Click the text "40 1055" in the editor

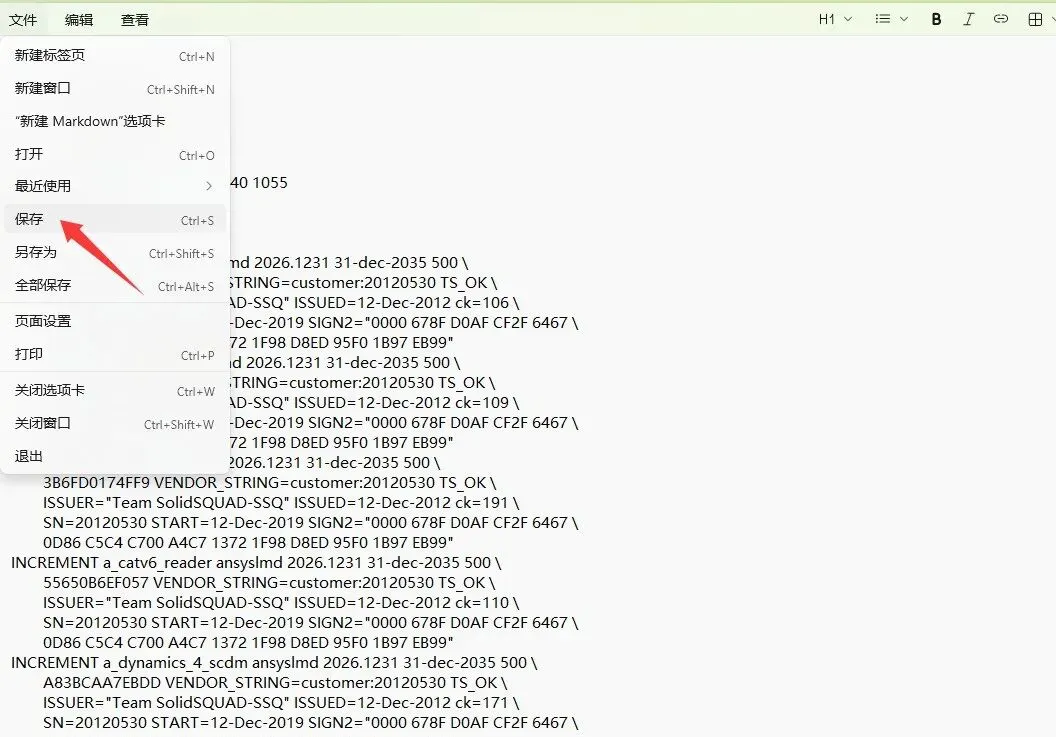coord(259,183)
